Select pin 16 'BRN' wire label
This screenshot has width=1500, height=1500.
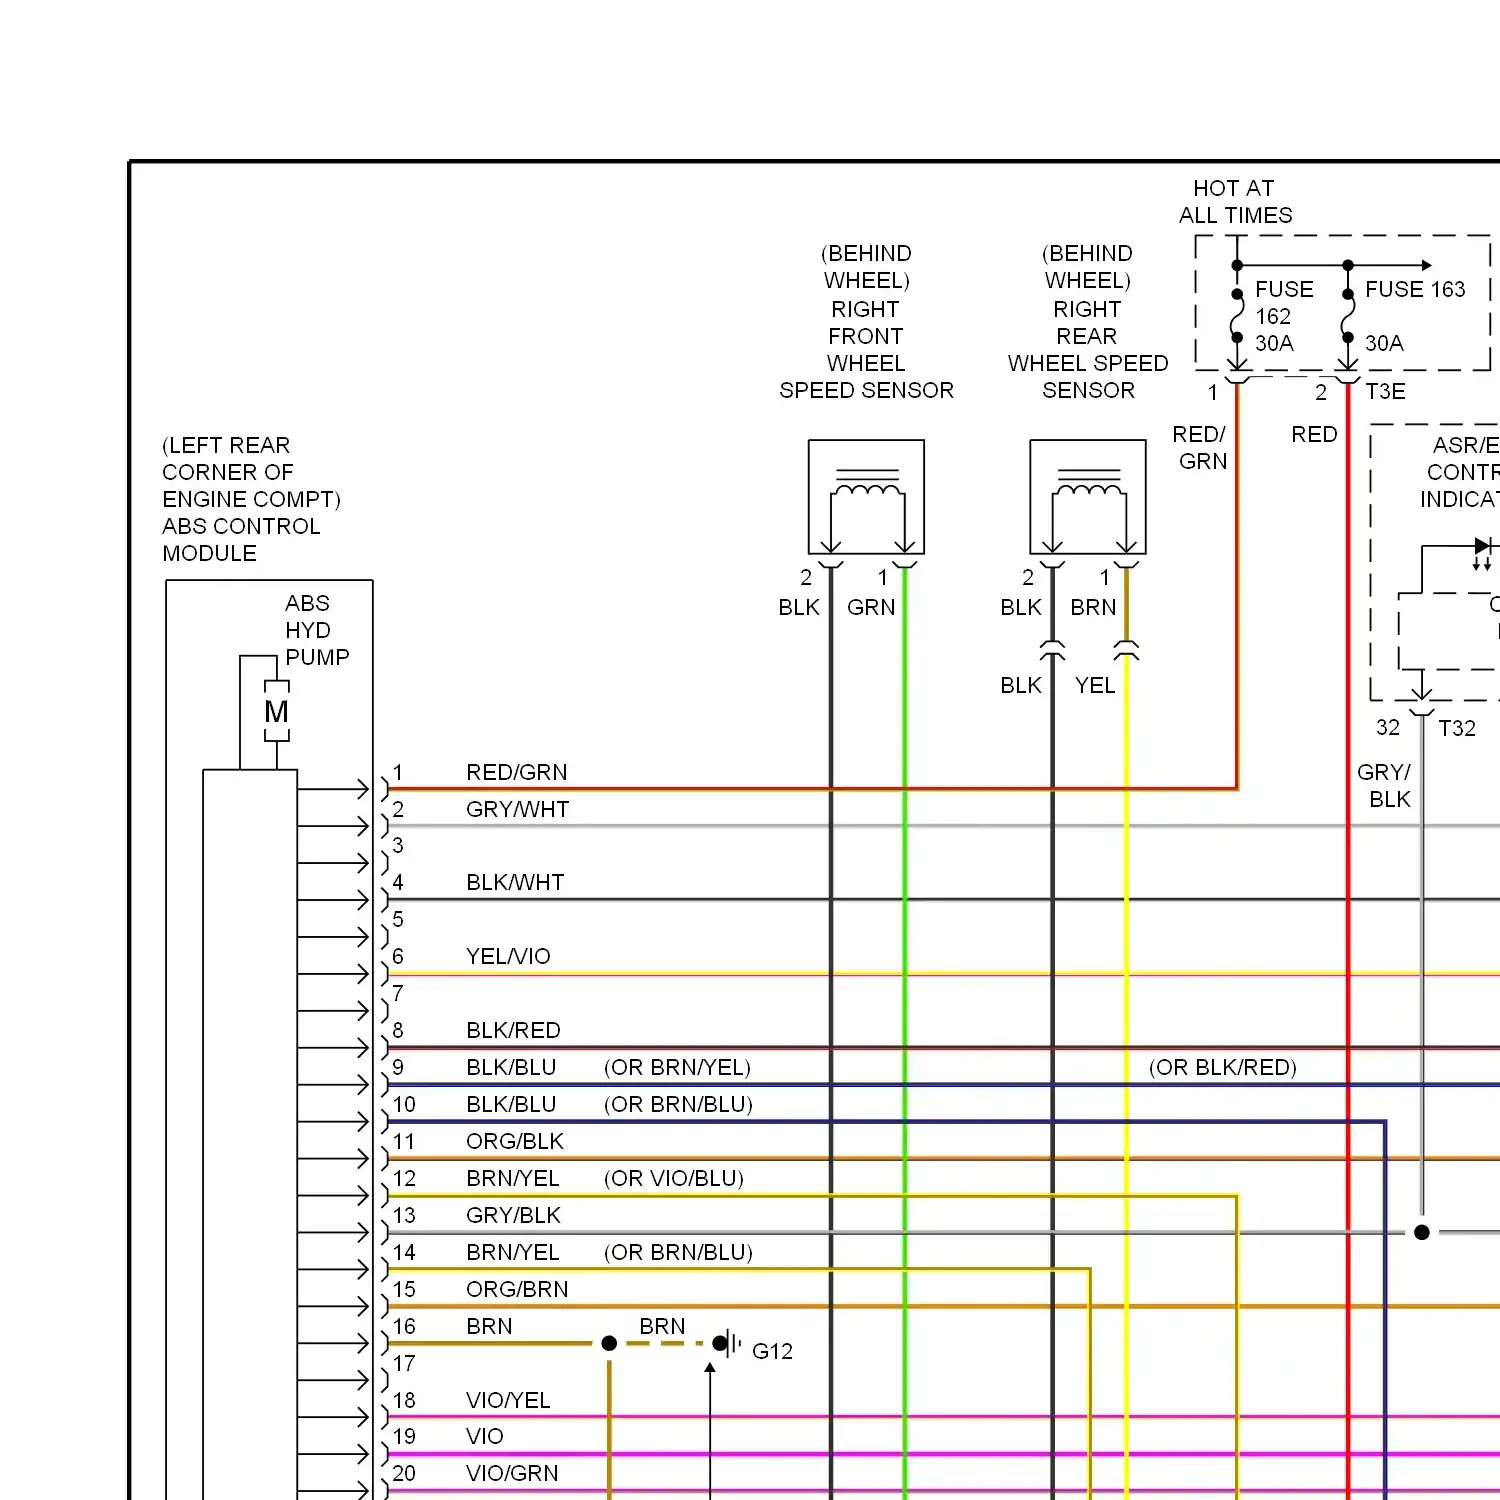[x=489, y=1326]
